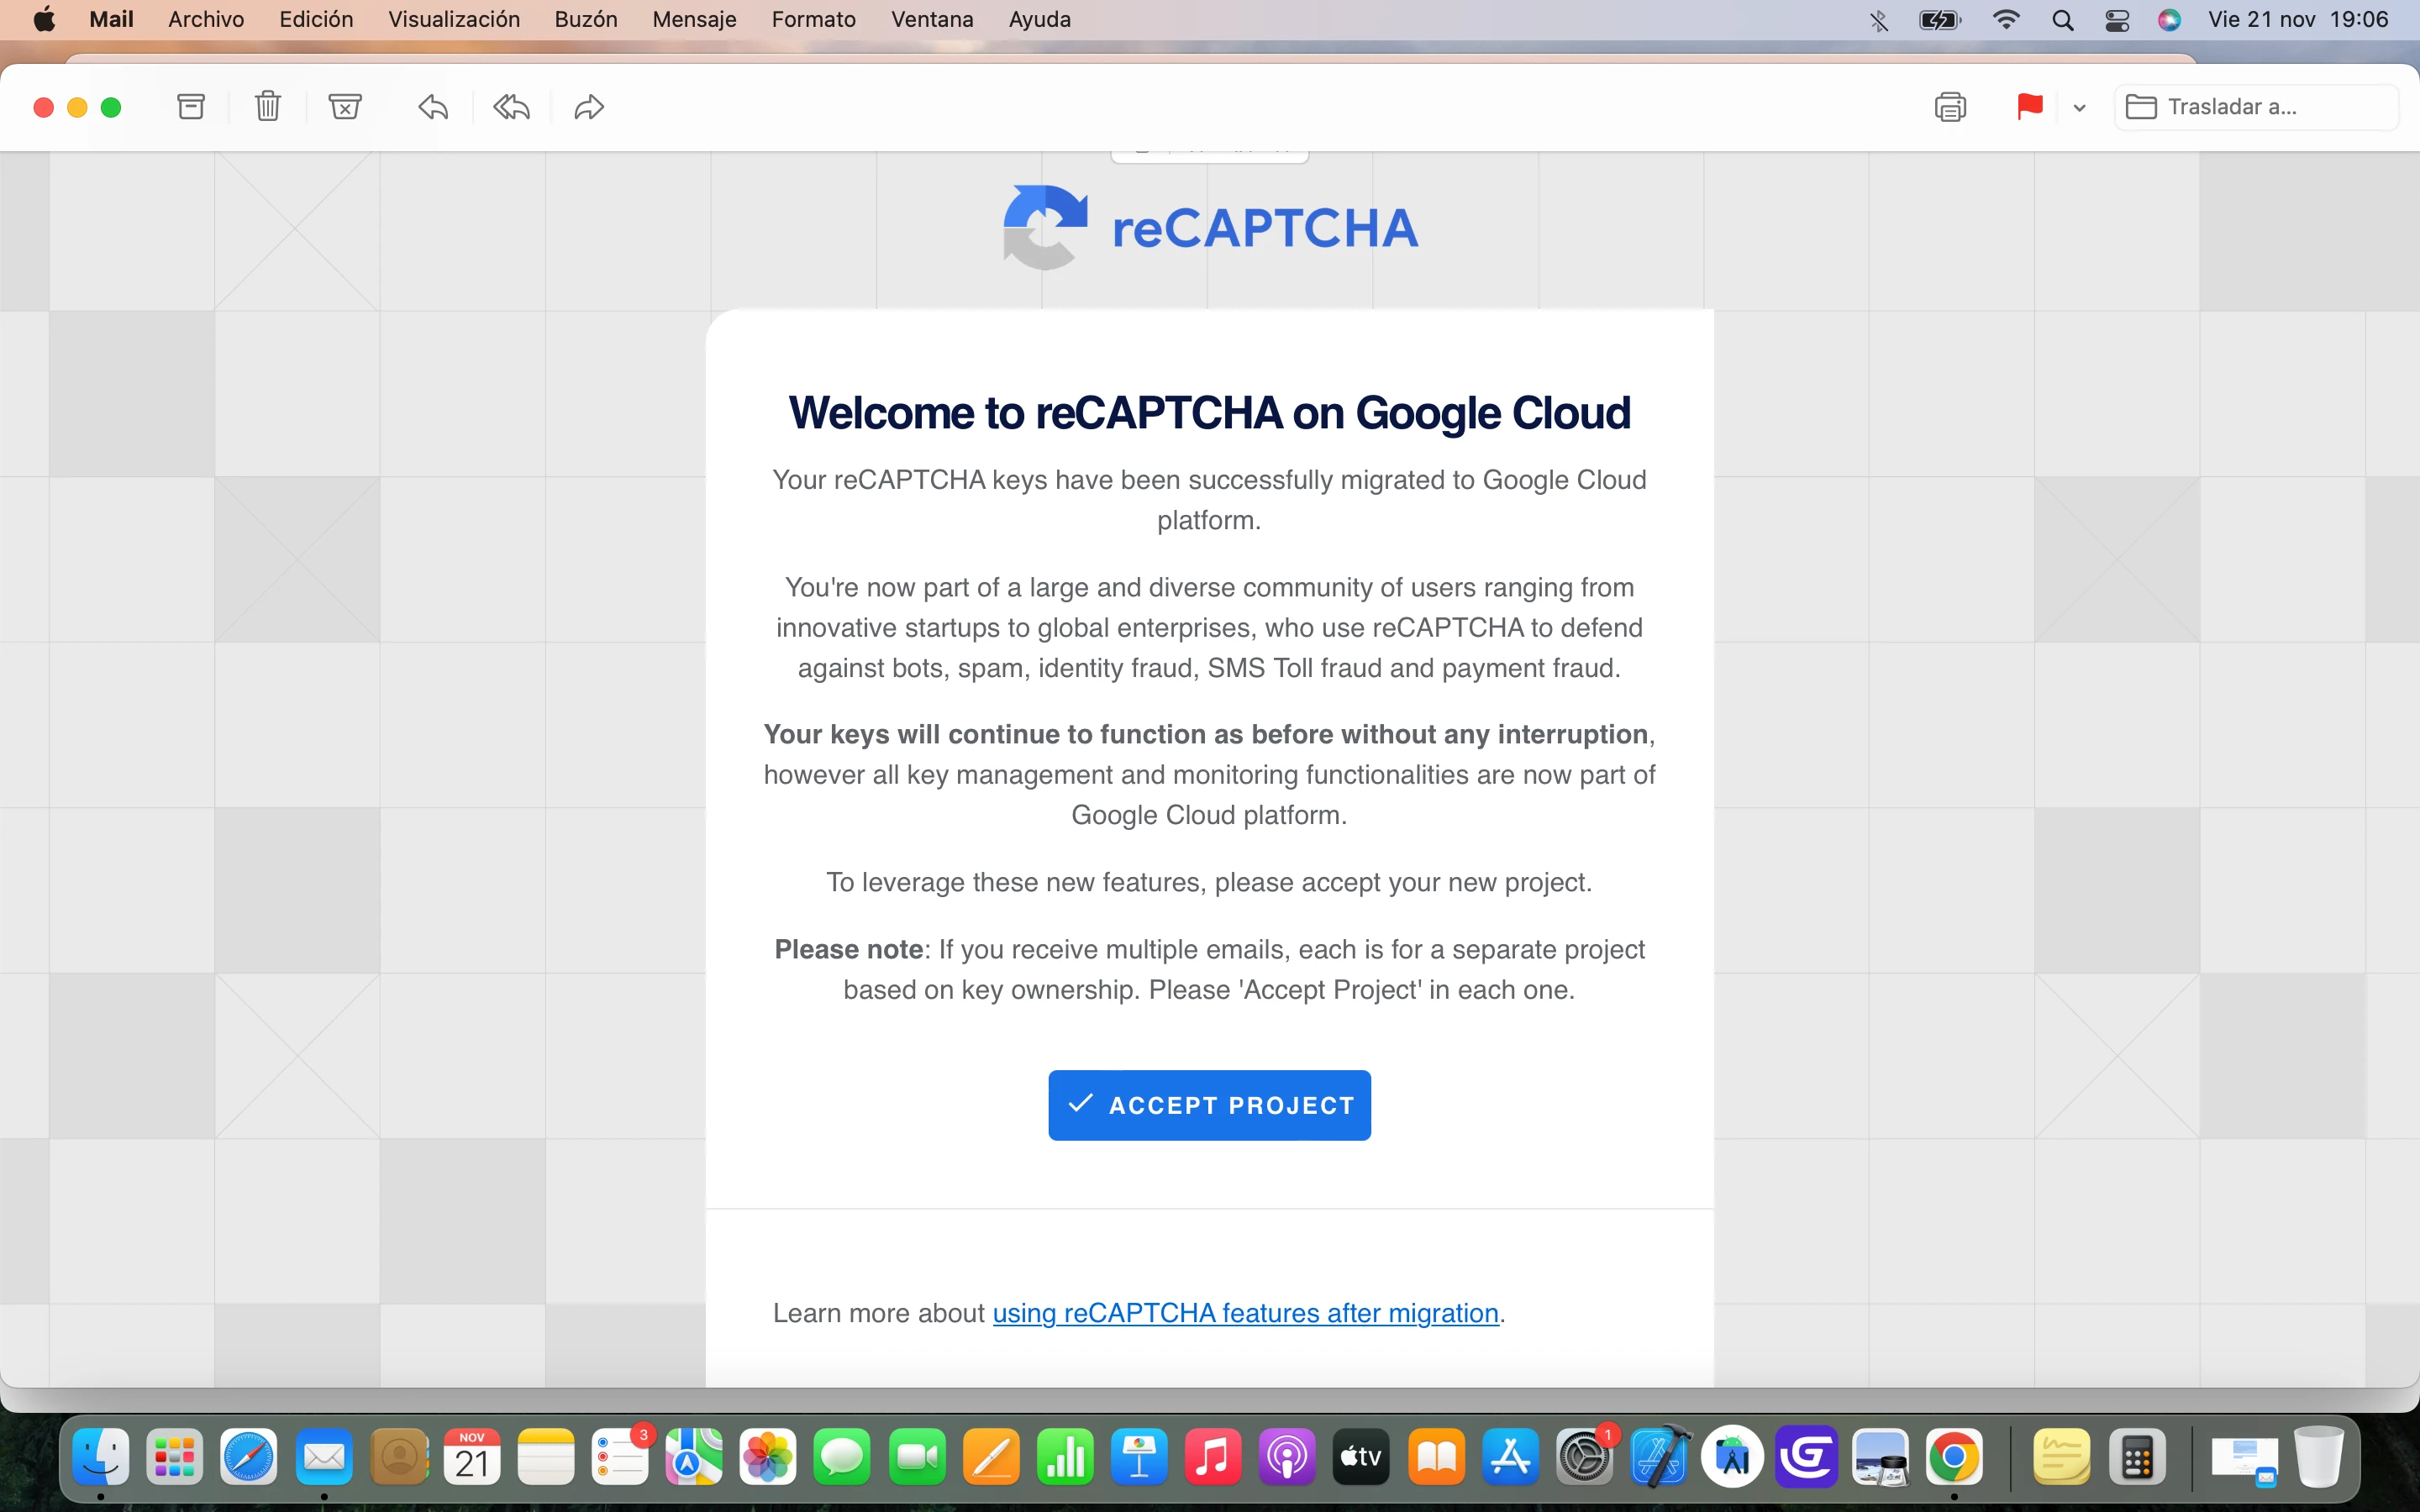Open using reCAPTCHA features after migration link
Viewport: 2420px width, 1512px height.
[x=1245, y=1312]
